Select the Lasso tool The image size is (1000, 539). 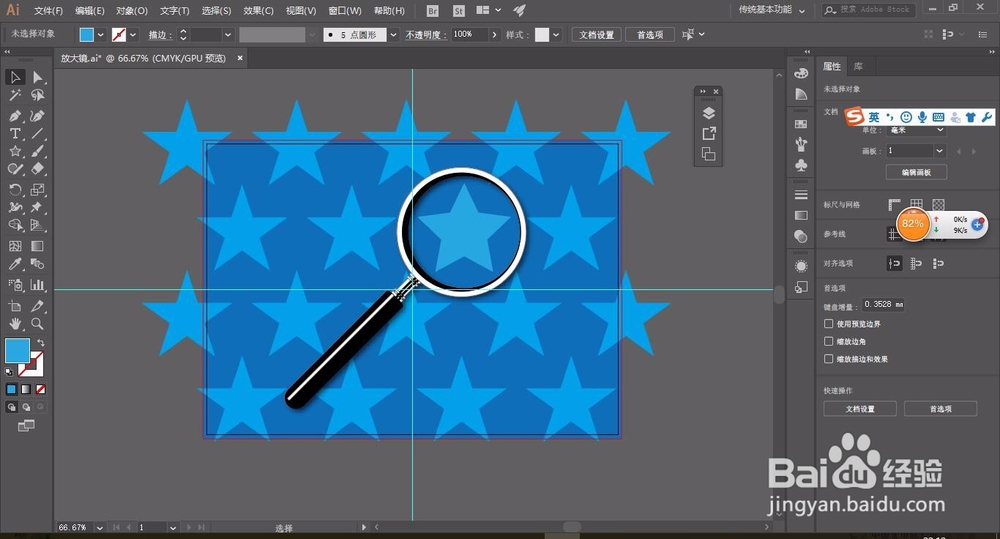pos(38,95)
